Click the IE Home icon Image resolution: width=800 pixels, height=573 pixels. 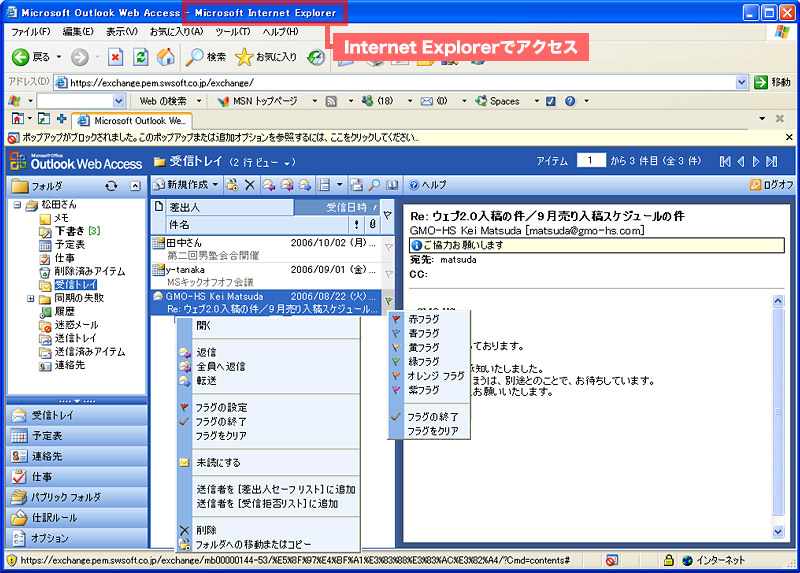165,57
